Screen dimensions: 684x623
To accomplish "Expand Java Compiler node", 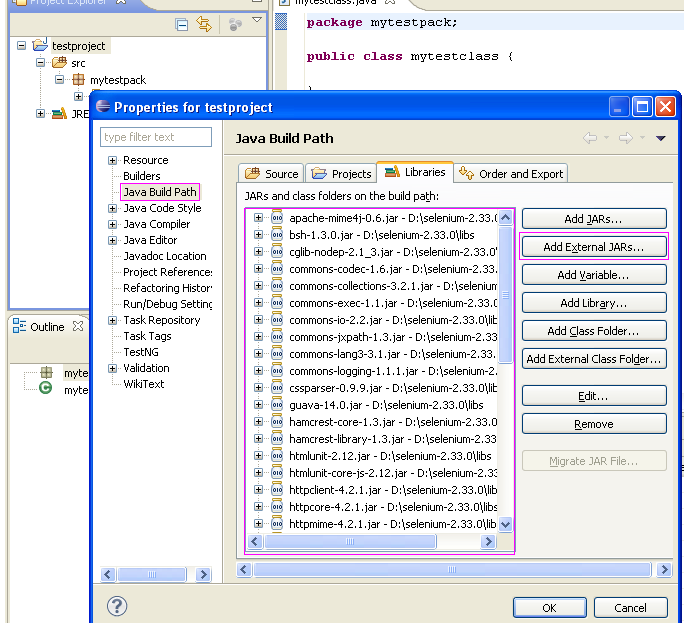I will pos(113,224).
